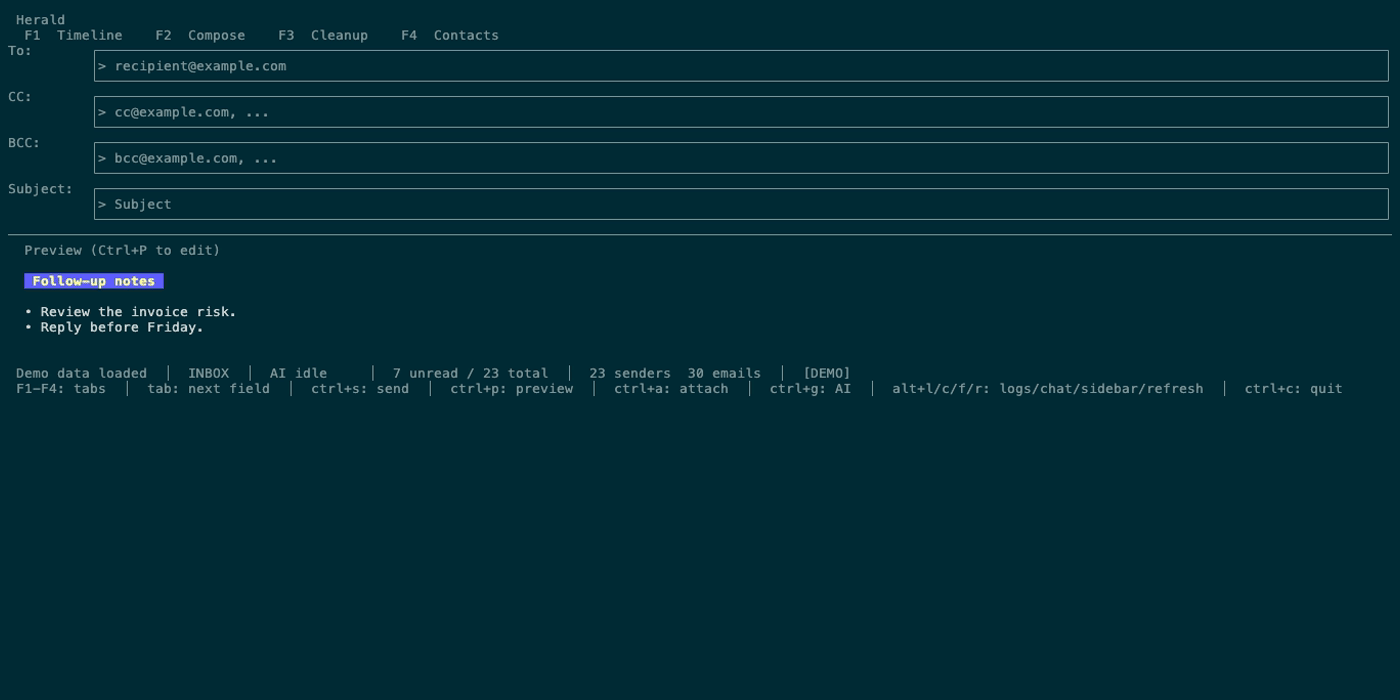
Task: Click the 'AI idle' status entry
Action: (298, 373)
